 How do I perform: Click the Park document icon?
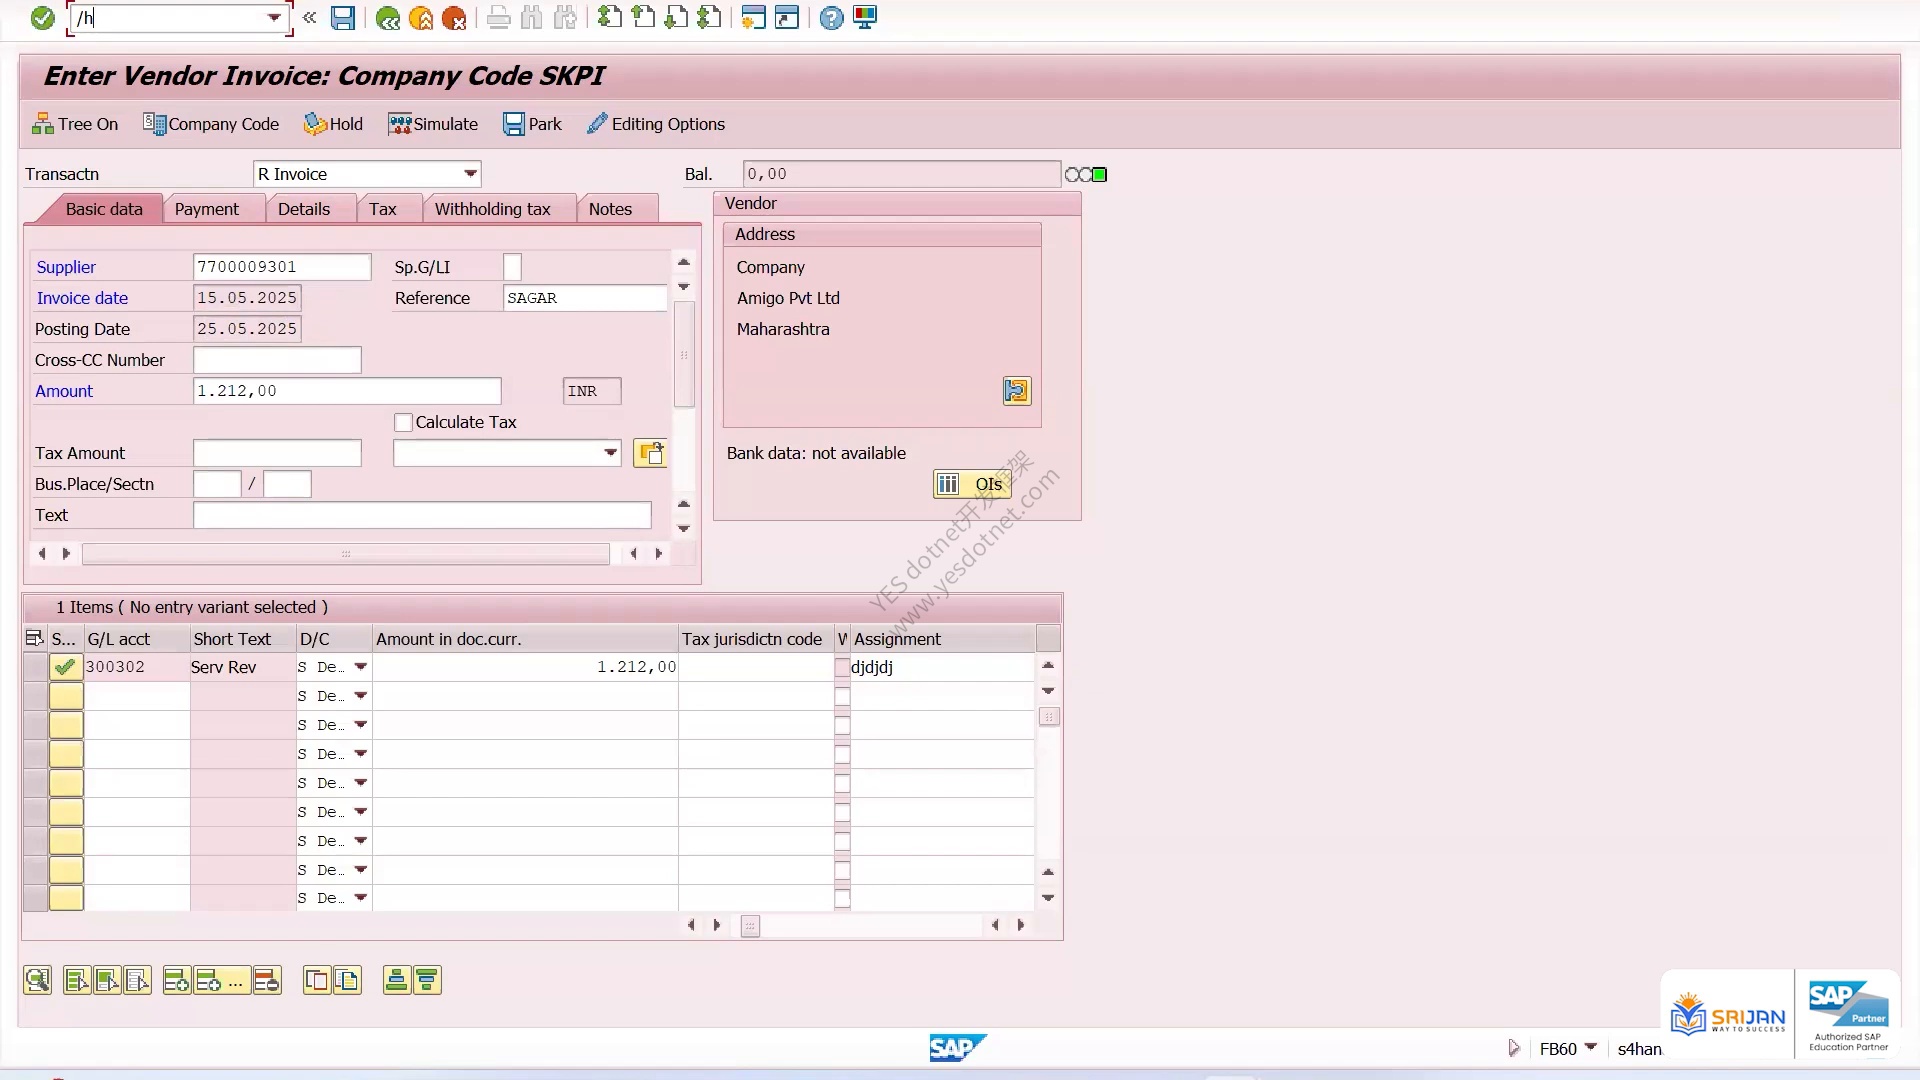[x=532, y=124]
